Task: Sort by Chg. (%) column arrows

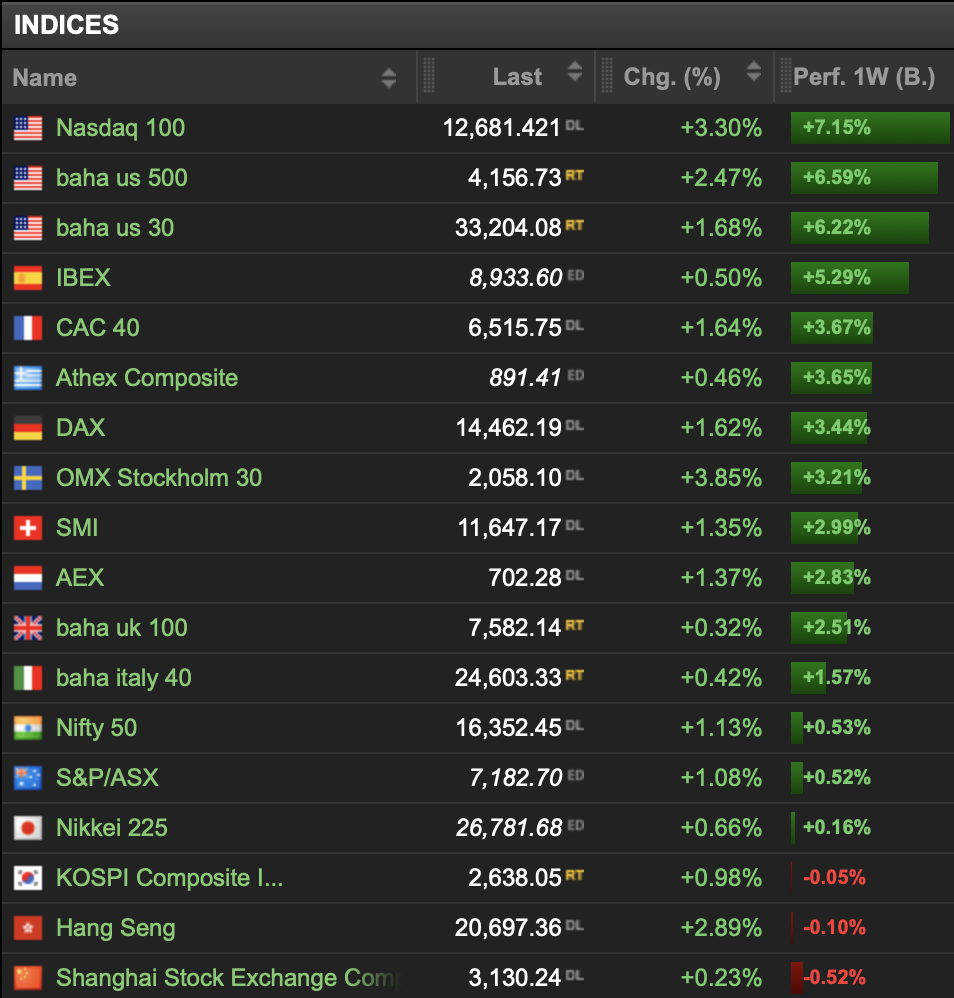Action: [754, 71]
